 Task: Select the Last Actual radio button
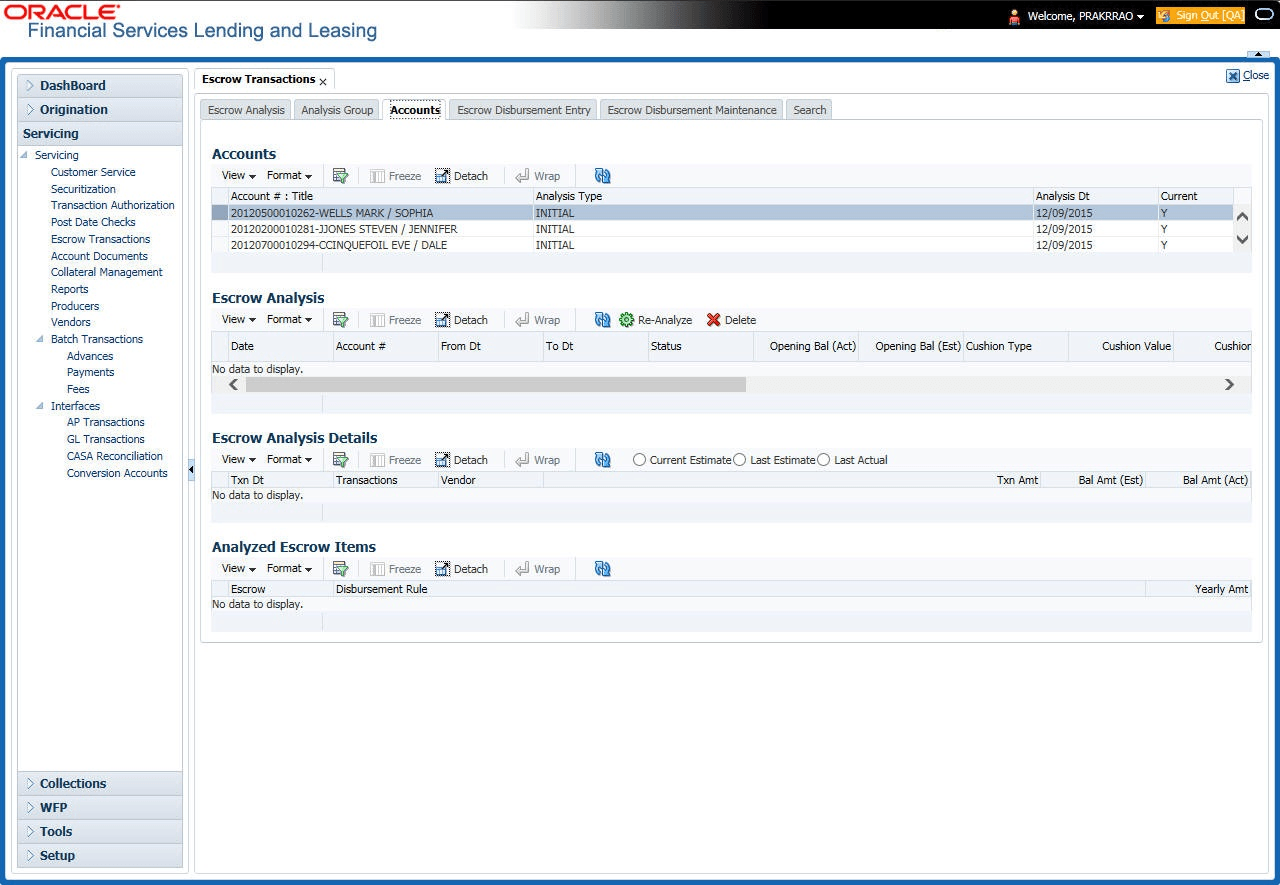[x=824, y=460]
